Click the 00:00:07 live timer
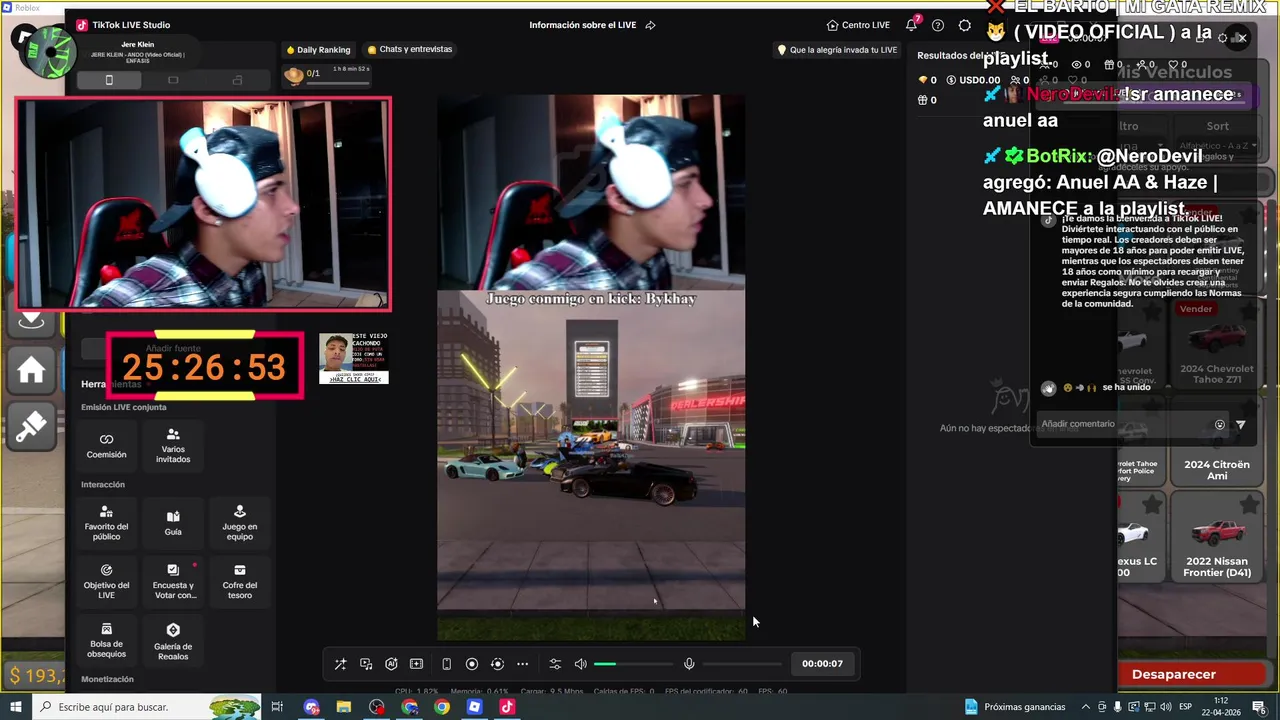Screen dimensions: 1280x720 click(822, 664)
